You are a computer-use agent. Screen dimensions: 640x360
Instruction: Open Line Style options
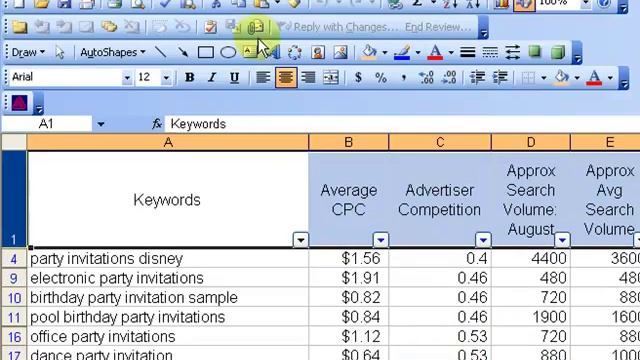(467, 52)
